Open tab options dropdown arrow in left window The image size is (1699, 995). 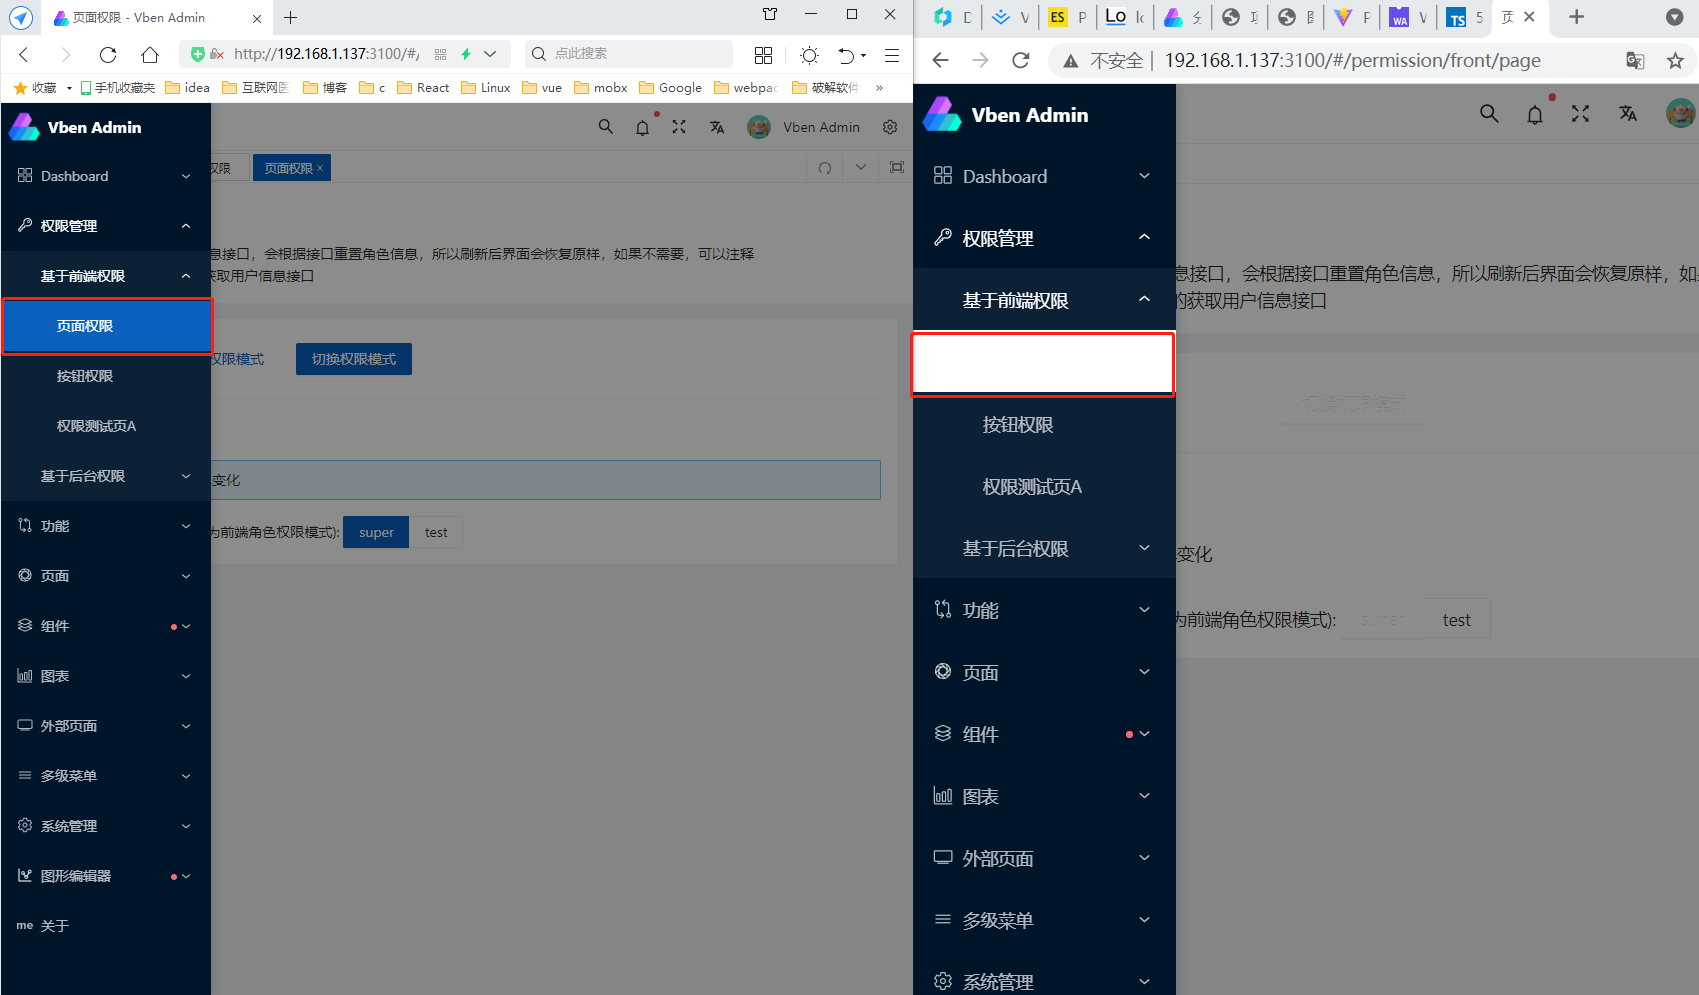pyautogui.click(x=861, y=168)
